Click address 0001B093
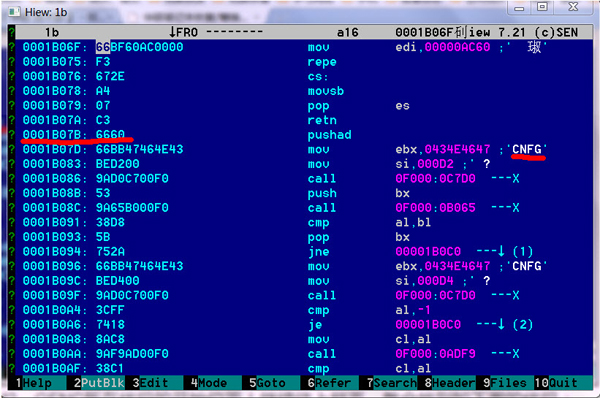 (52, 237)
